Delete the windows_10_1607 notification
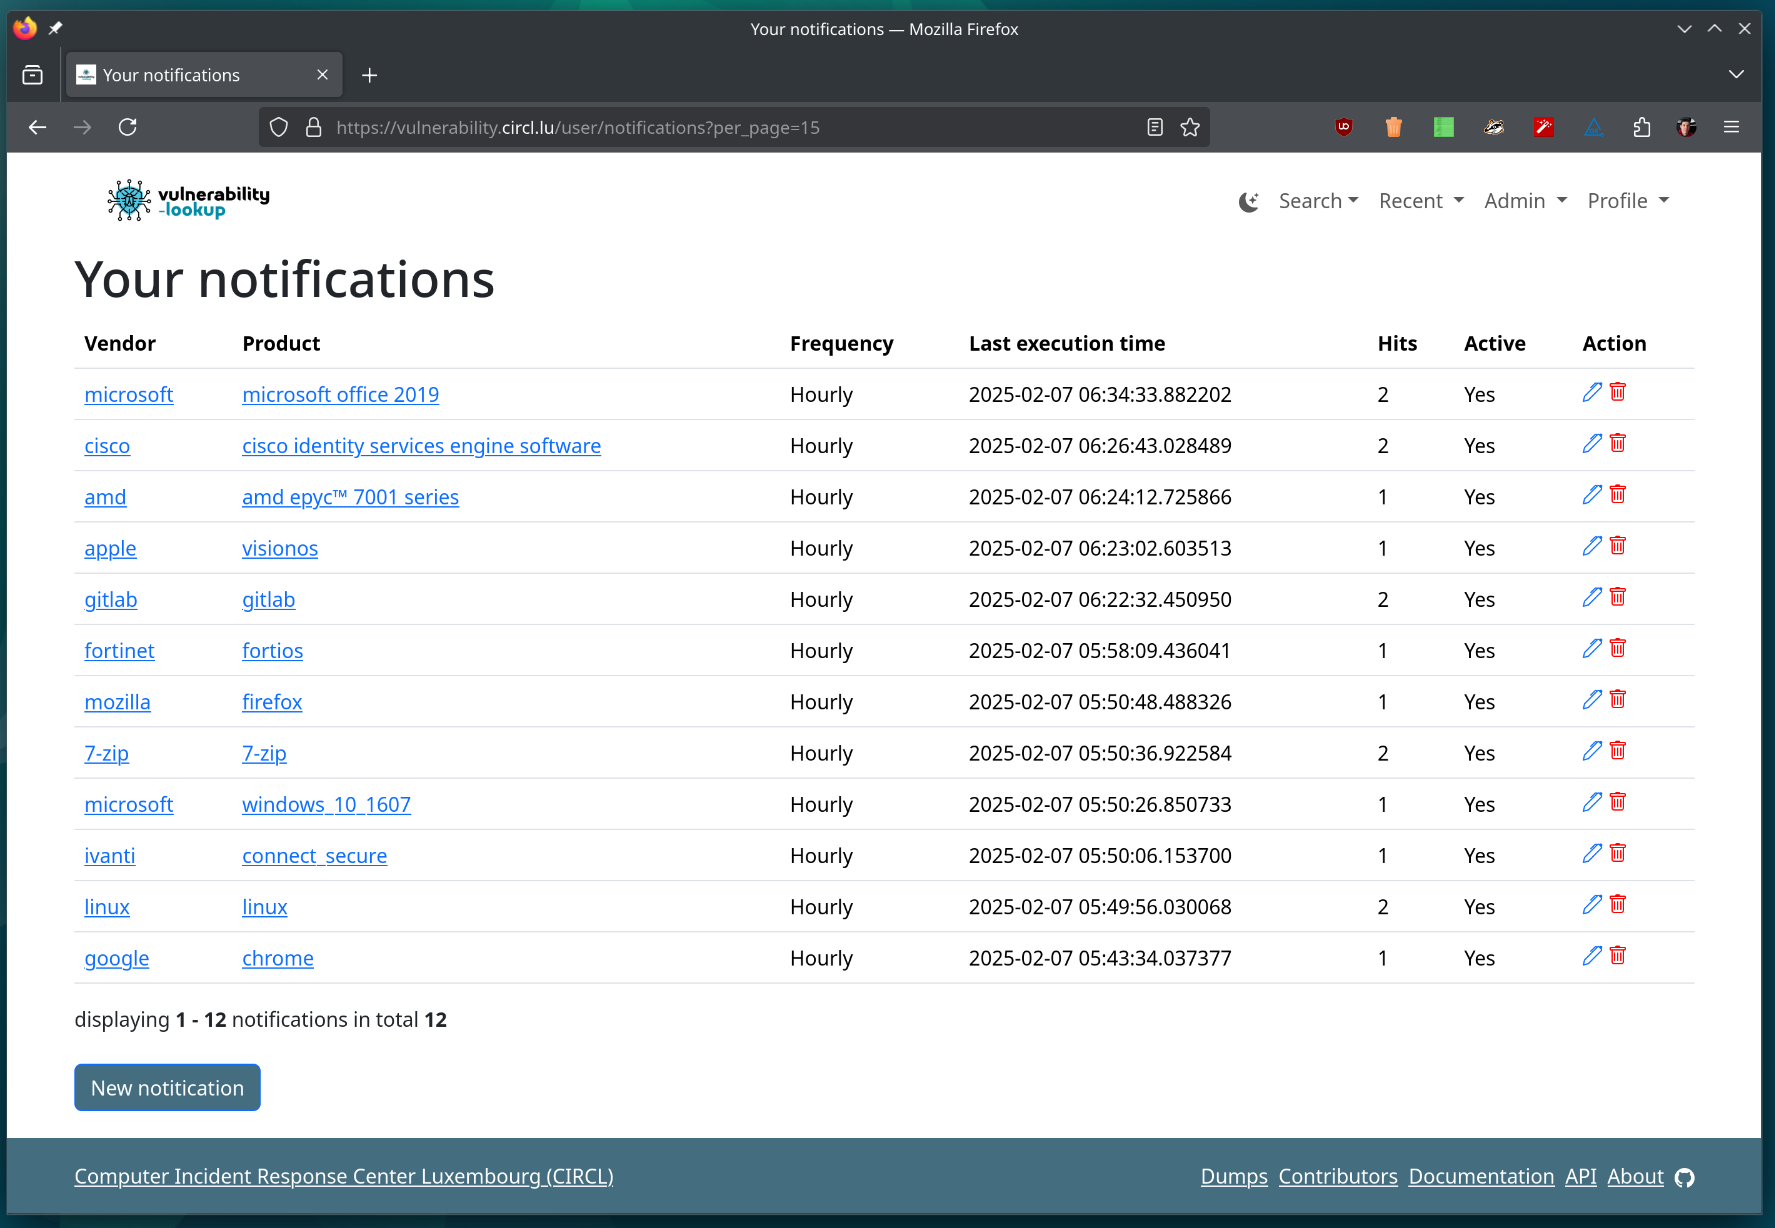 (x=1618, y=802)
